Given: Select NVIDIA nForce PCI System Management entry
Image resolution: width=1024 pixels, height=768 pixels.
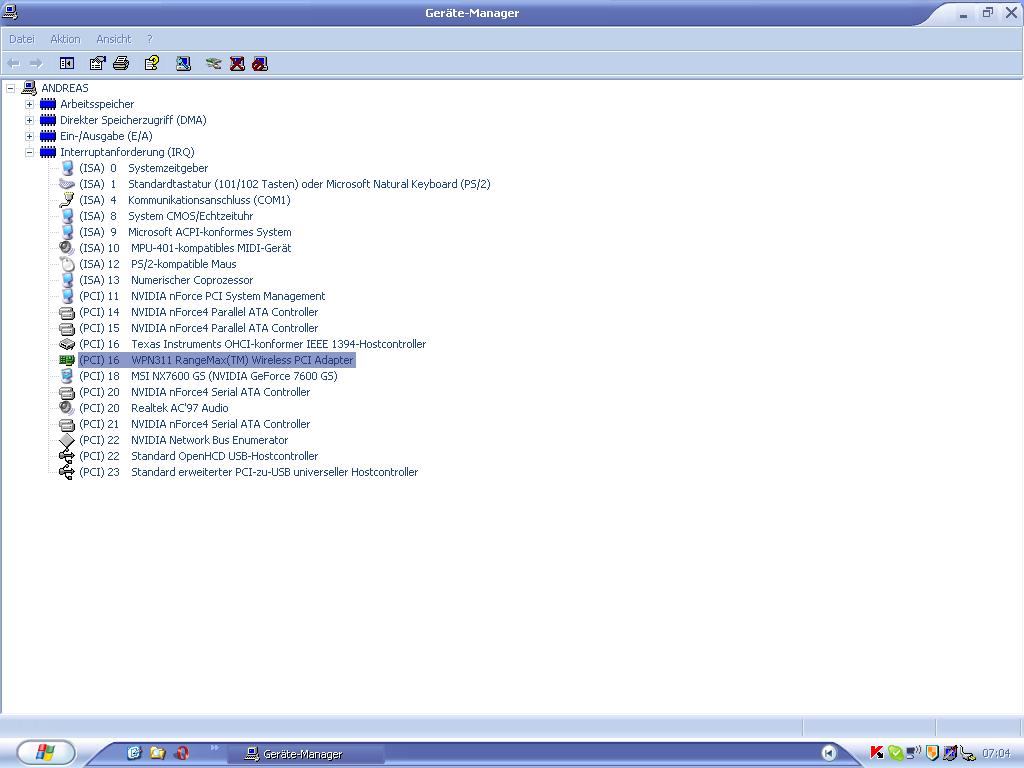Looking at the screenshot, I should click(202, 296).
